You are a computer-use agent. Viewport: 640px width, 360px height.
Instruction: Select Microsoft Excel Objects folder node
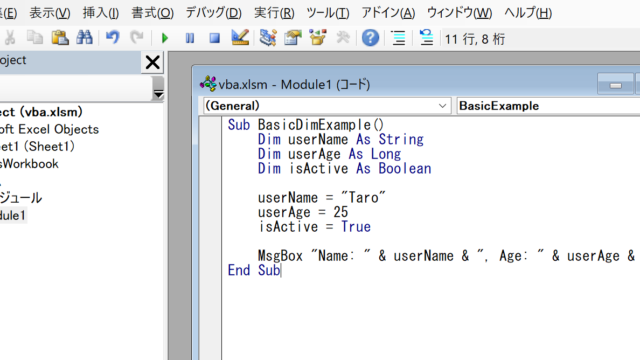tap(49, 129)
